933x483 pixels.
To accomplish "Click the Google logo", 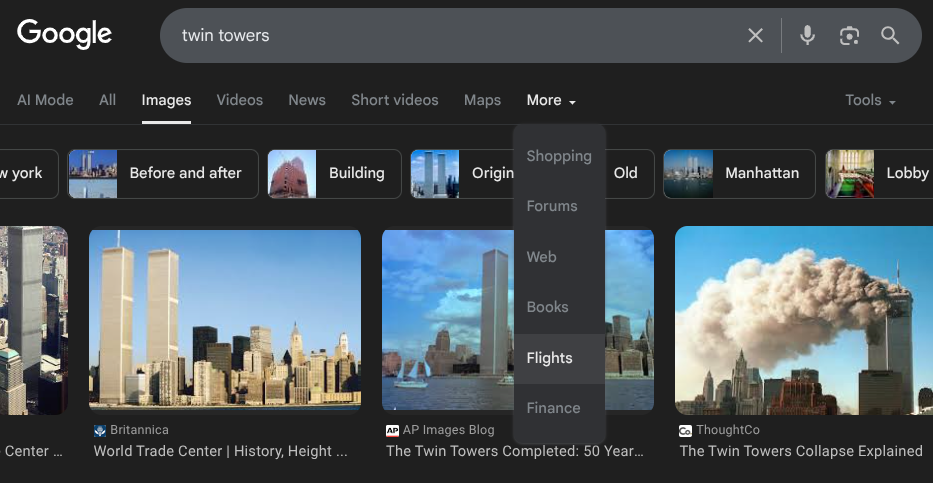I will tap(64, 34).
